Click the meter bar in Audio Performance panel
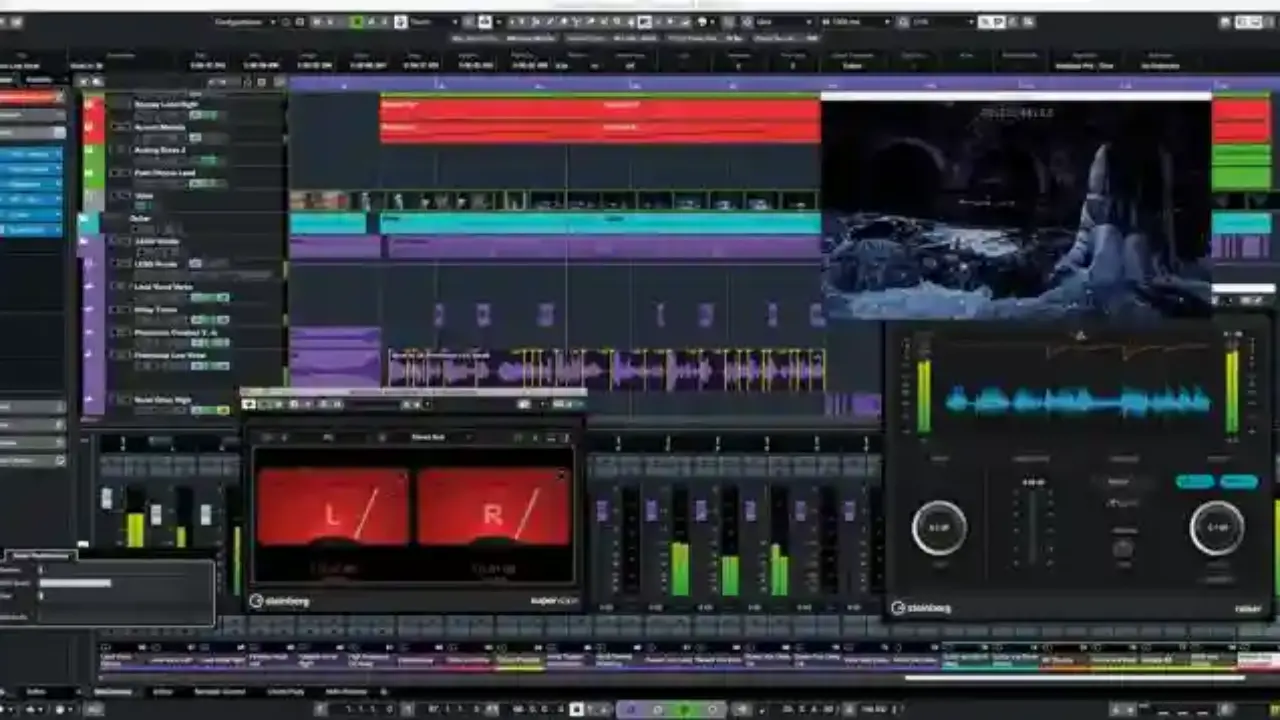This screenshot has height=720, width=1280. coord(75,583)
